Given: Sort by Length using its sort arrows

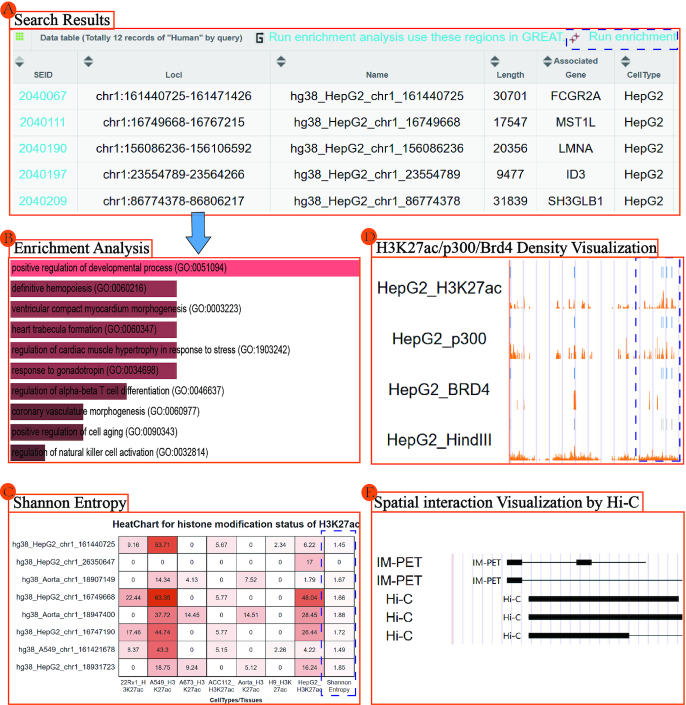Looking at the screenshot, I should [498, 62].
